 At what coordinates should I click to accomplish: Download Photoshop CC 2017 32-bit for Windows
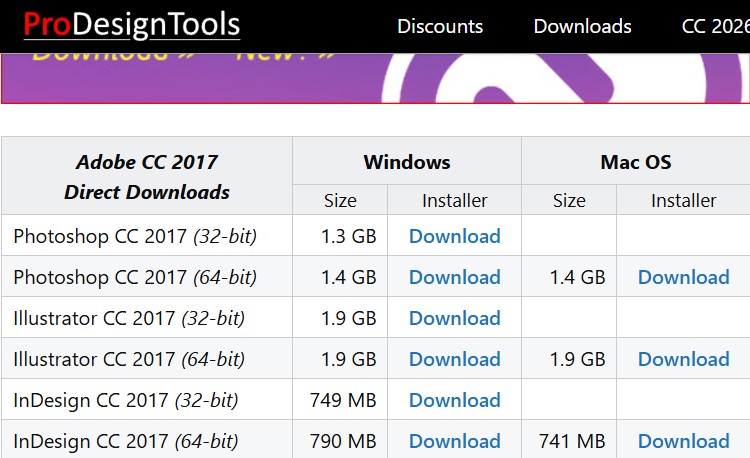point(455,236)
